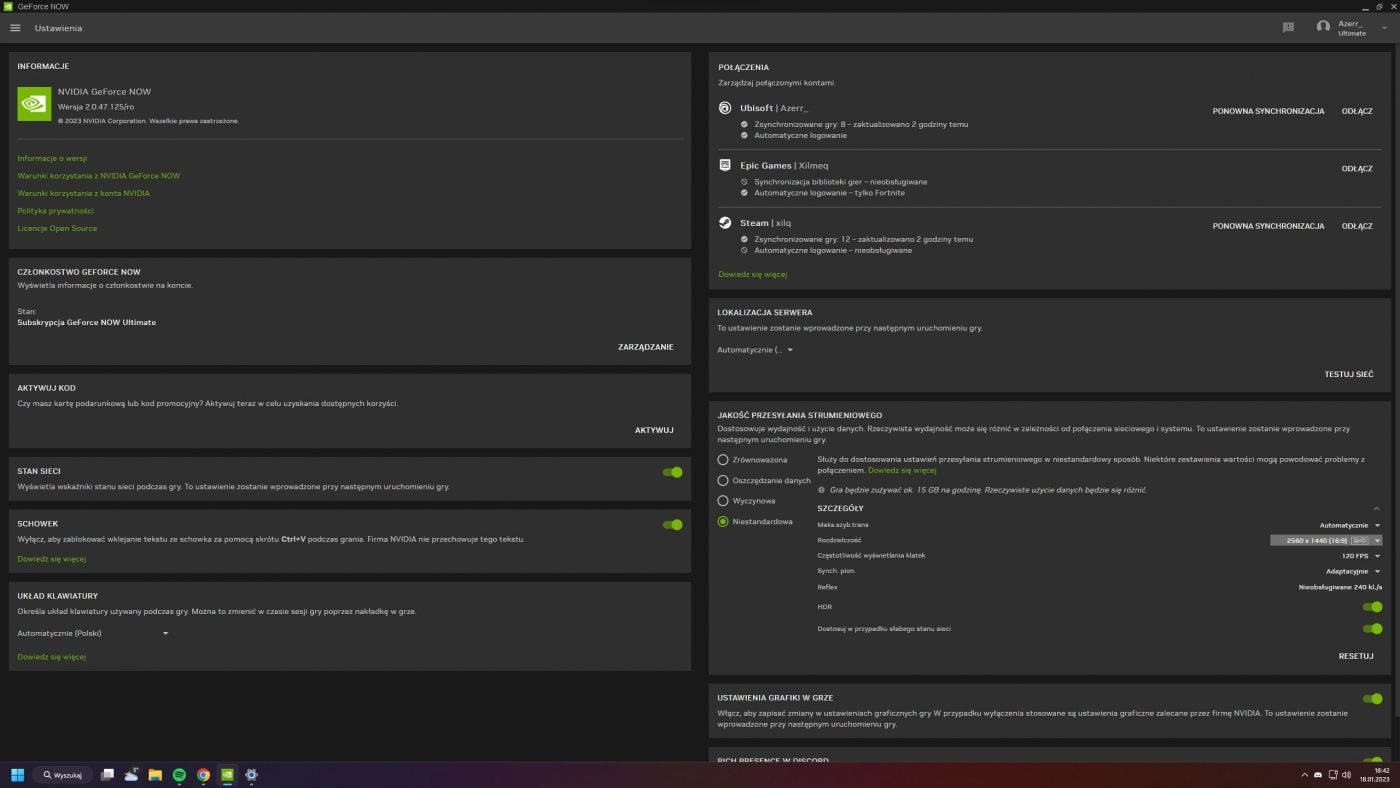Image resolution: width=1400 pixels, height=788 pixels.
Task: Click the ZARZĄDZANIE membership button
Action: point(646,347)
